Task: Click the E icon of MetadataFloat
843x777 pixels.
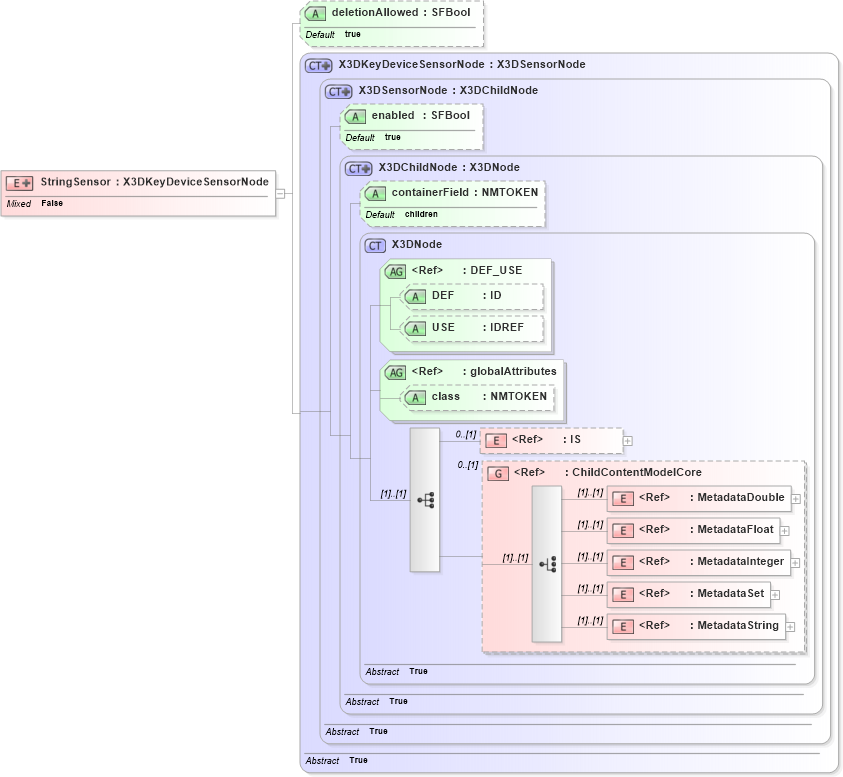Action: (x=623, y=531)
